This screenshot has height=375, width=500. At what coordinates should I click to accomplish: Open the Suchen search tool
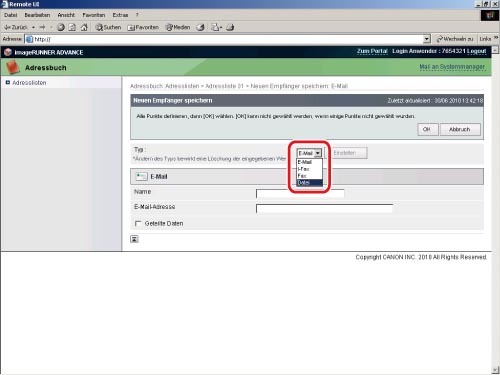108,27
